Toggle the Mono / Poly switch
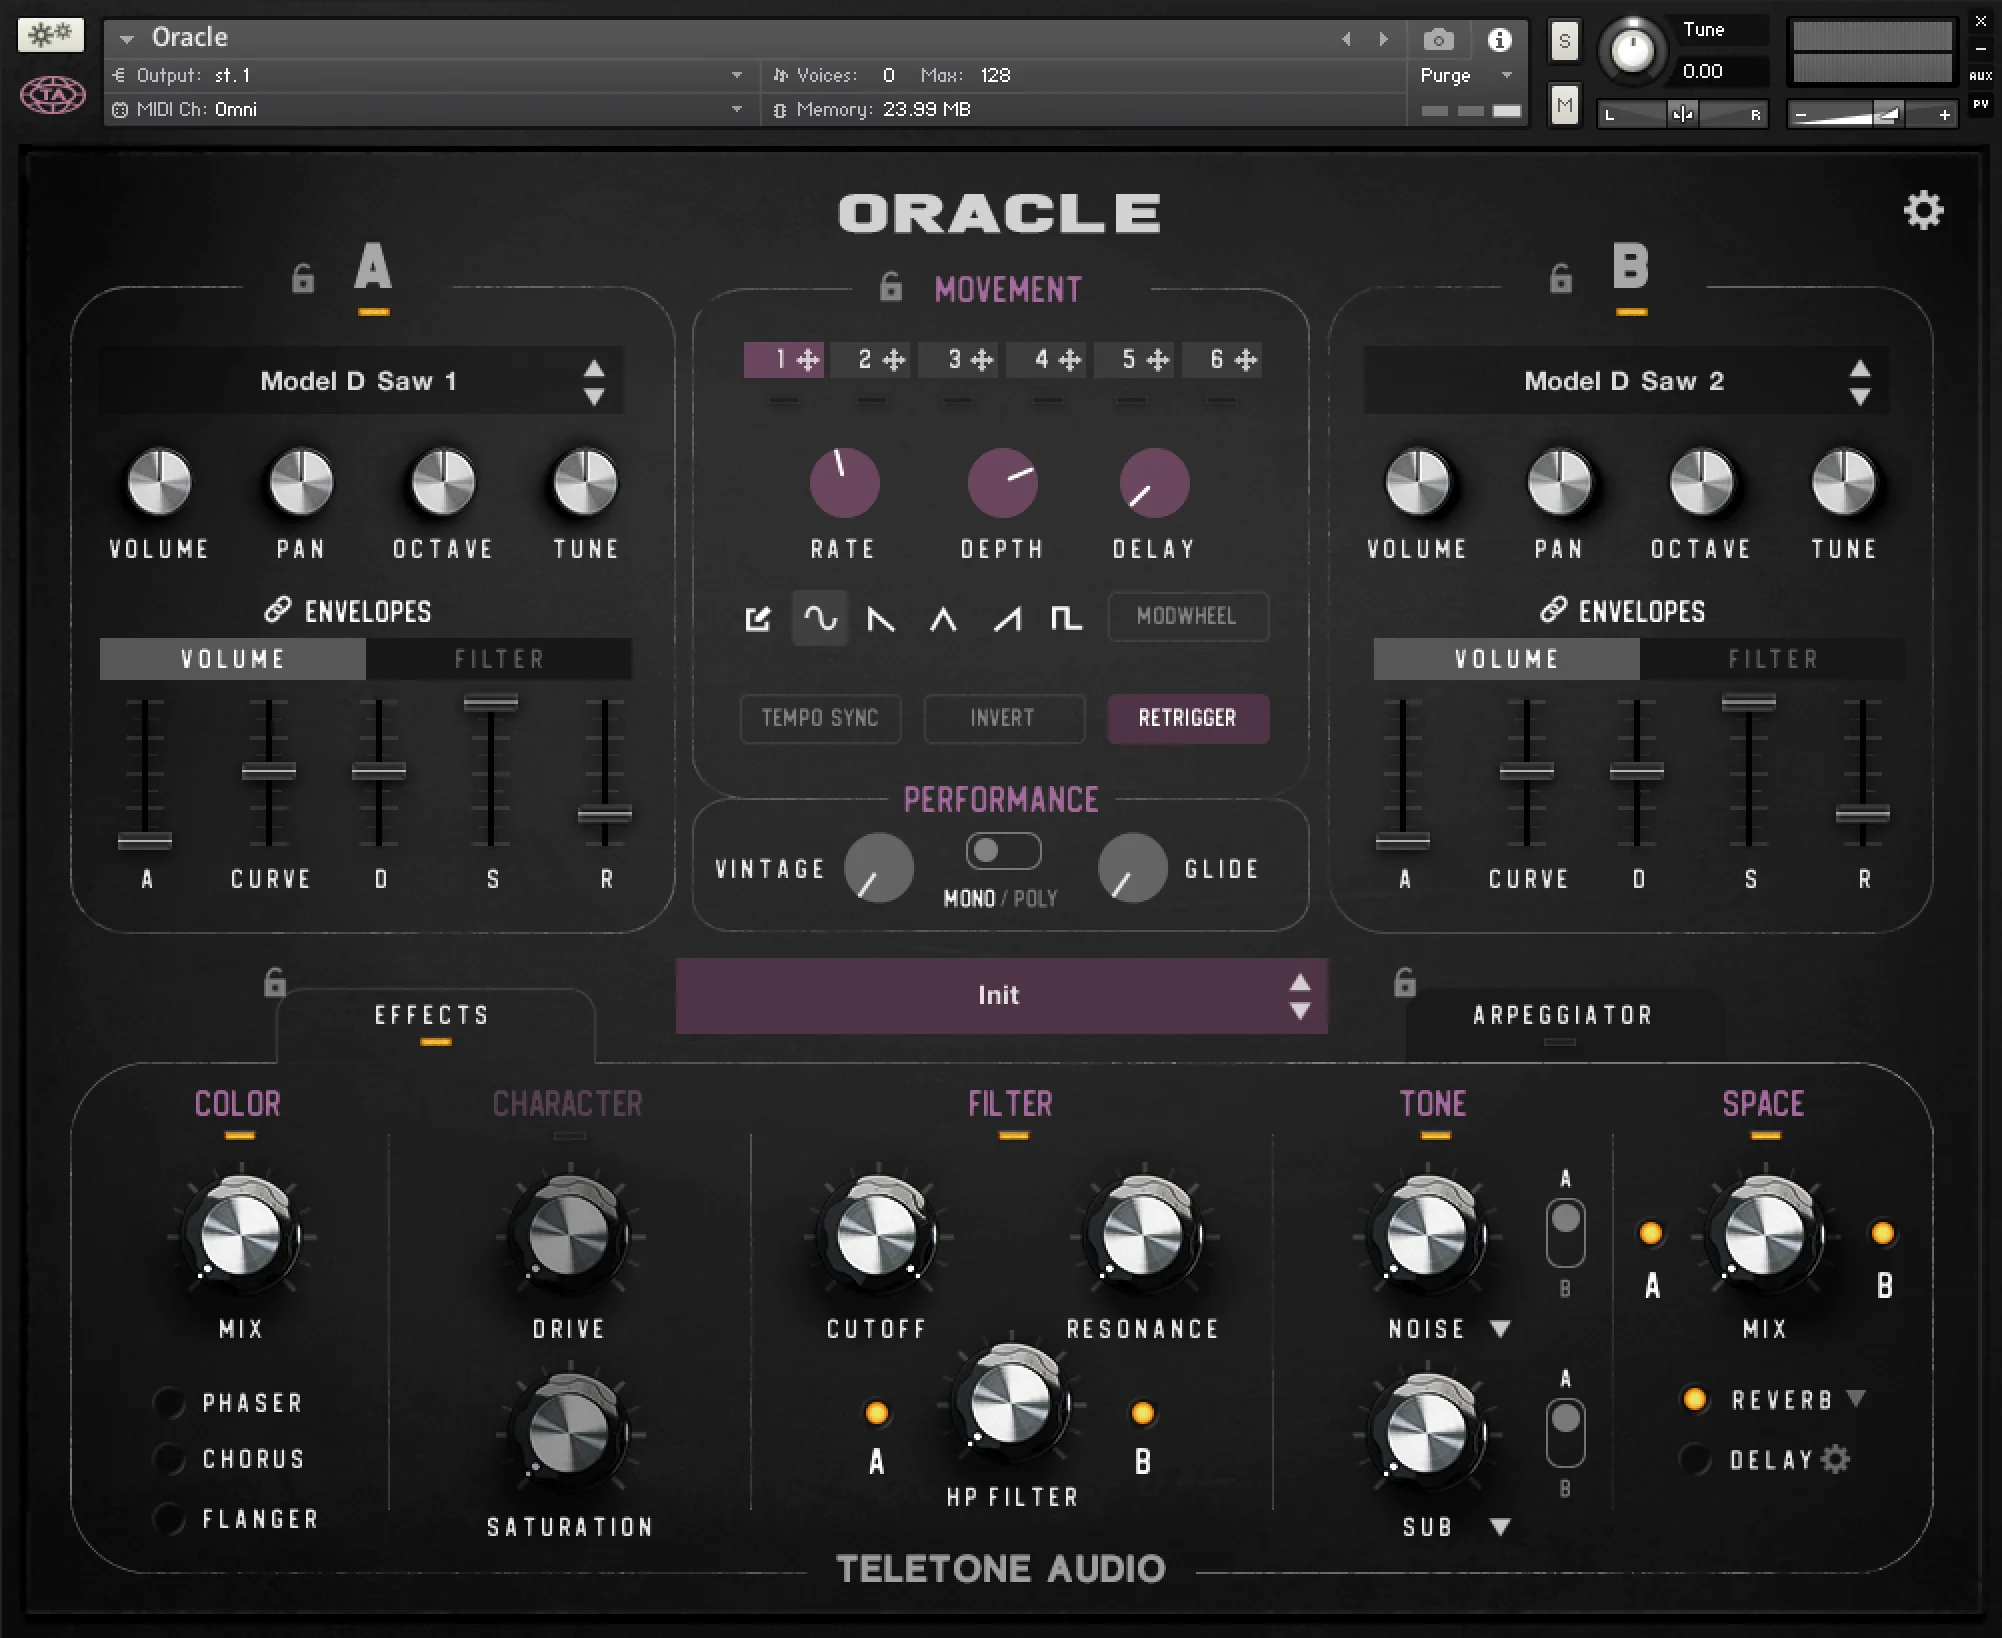This screenshot has width=2002, height=1638. coord(1003,851)
